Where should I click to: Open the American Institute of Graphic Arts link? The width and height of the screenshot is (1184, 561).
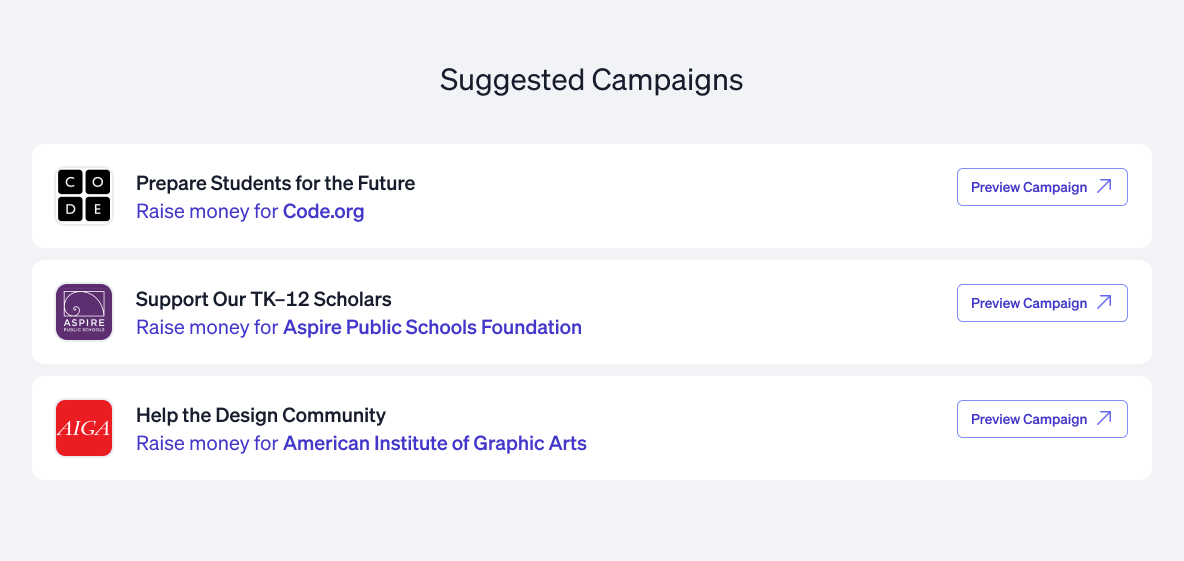[435, 443]
